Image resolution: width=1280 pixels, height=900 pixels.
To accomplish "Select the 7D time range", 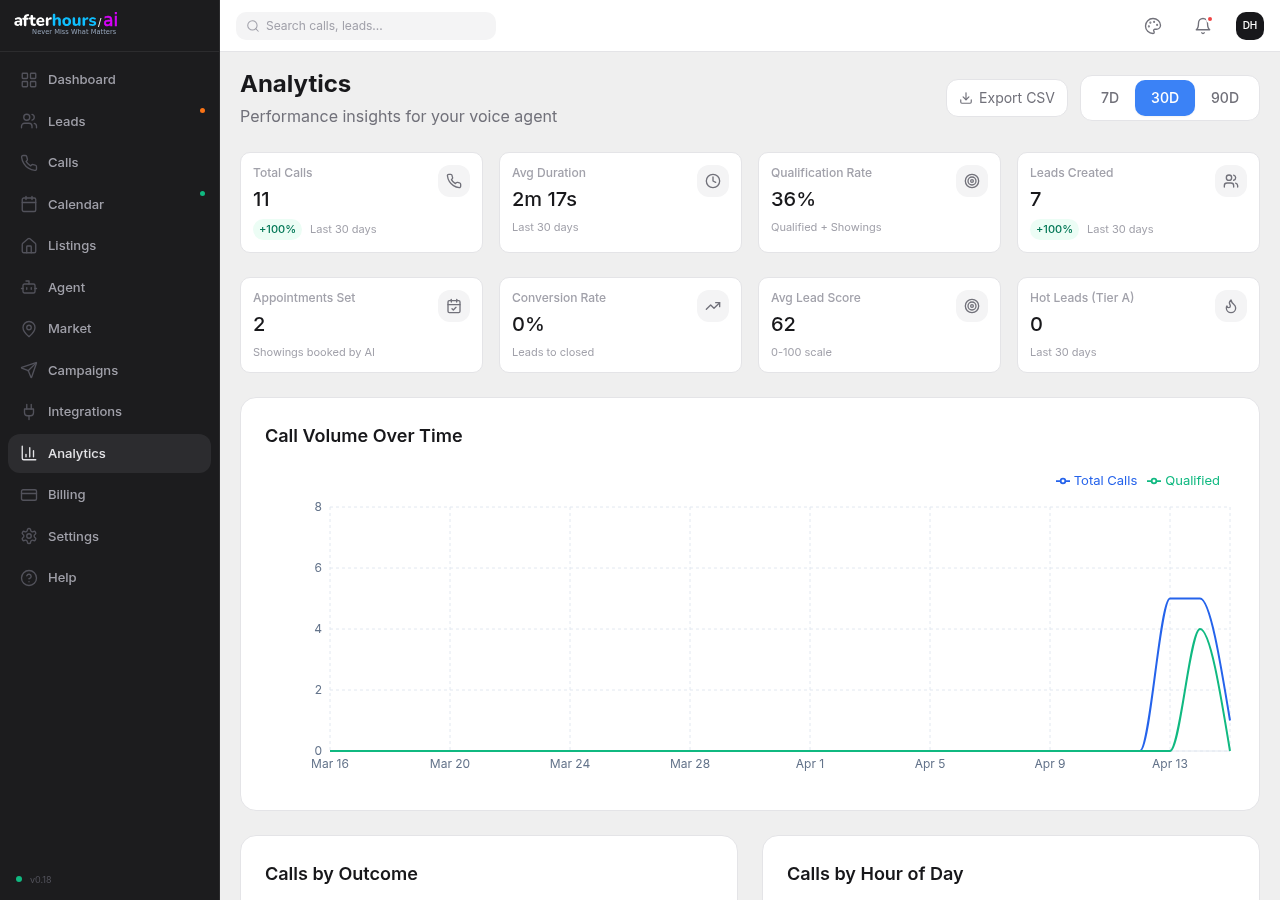I will tap(1109, 97).
